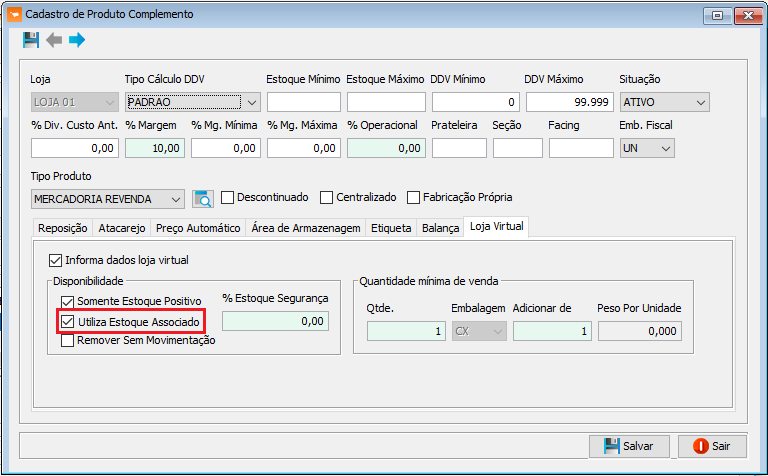Open product type search magnifier icon
Screen dimensions: 768x476
203,198
